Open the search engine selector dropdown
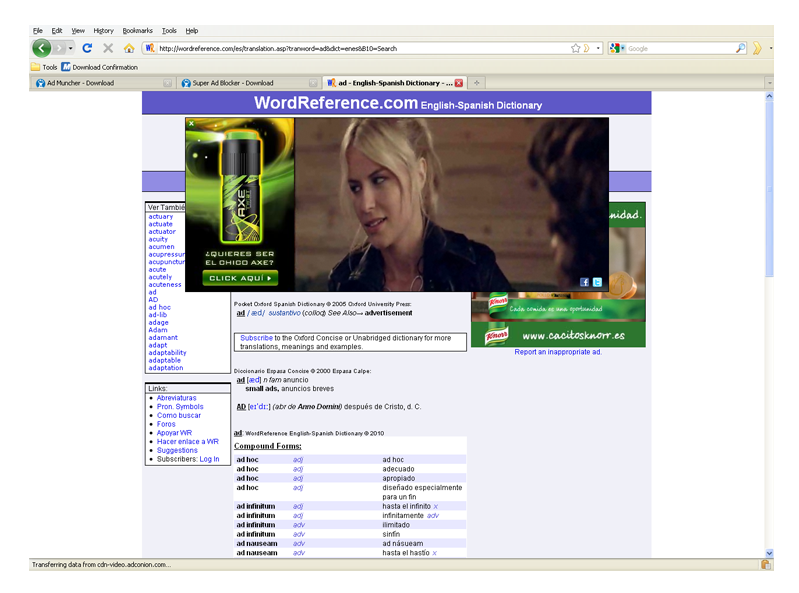 pos(618,48)
